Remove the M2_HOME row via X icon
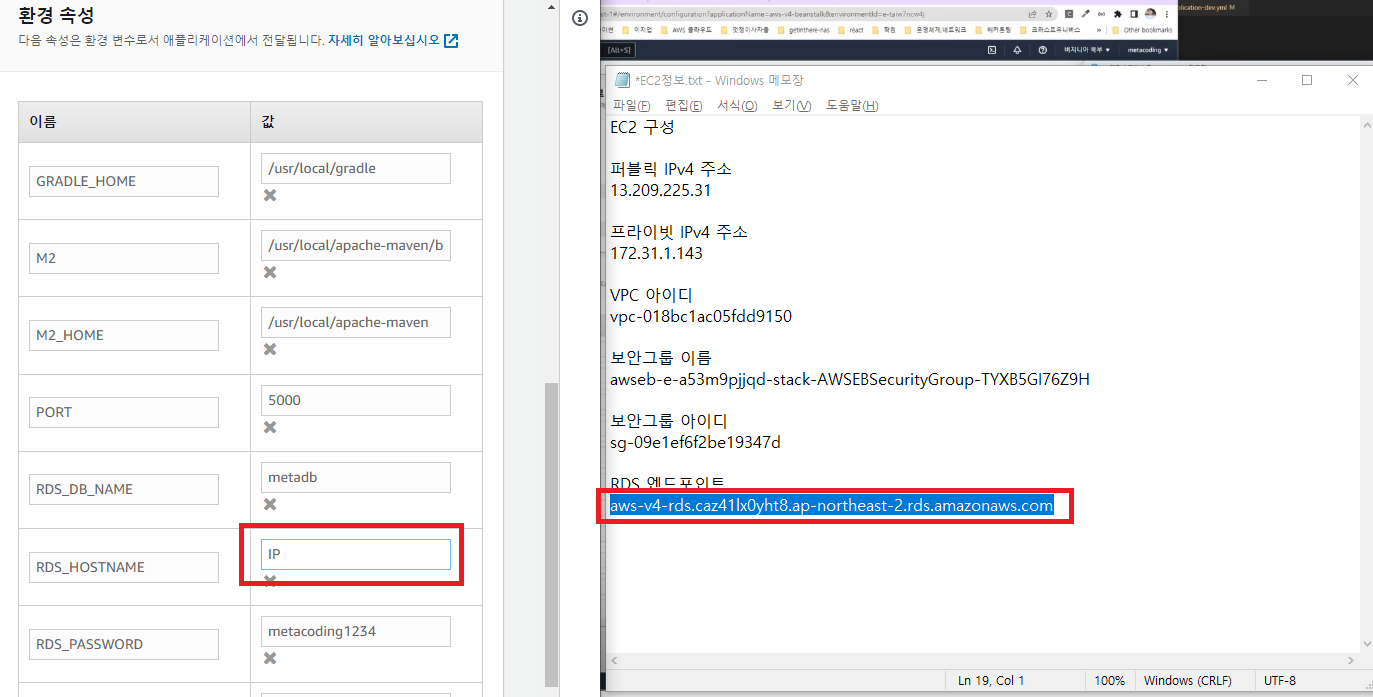Image resolution: width=1373 pixels, height=697 pixels. pos(270,349)
